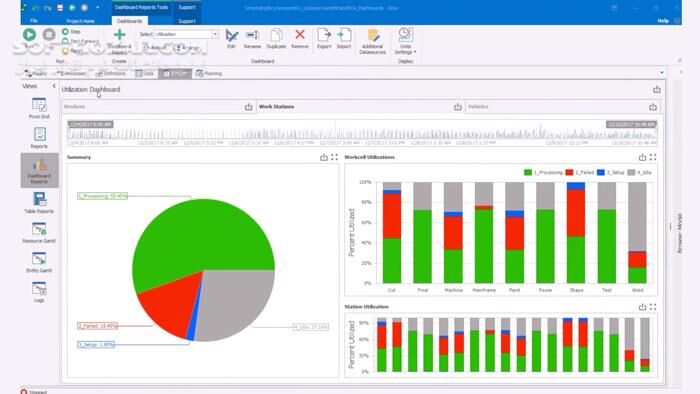The width and height of the screenshot is (700, 394).
Task: Start the simulation with the green Run button
Action: 29,35
